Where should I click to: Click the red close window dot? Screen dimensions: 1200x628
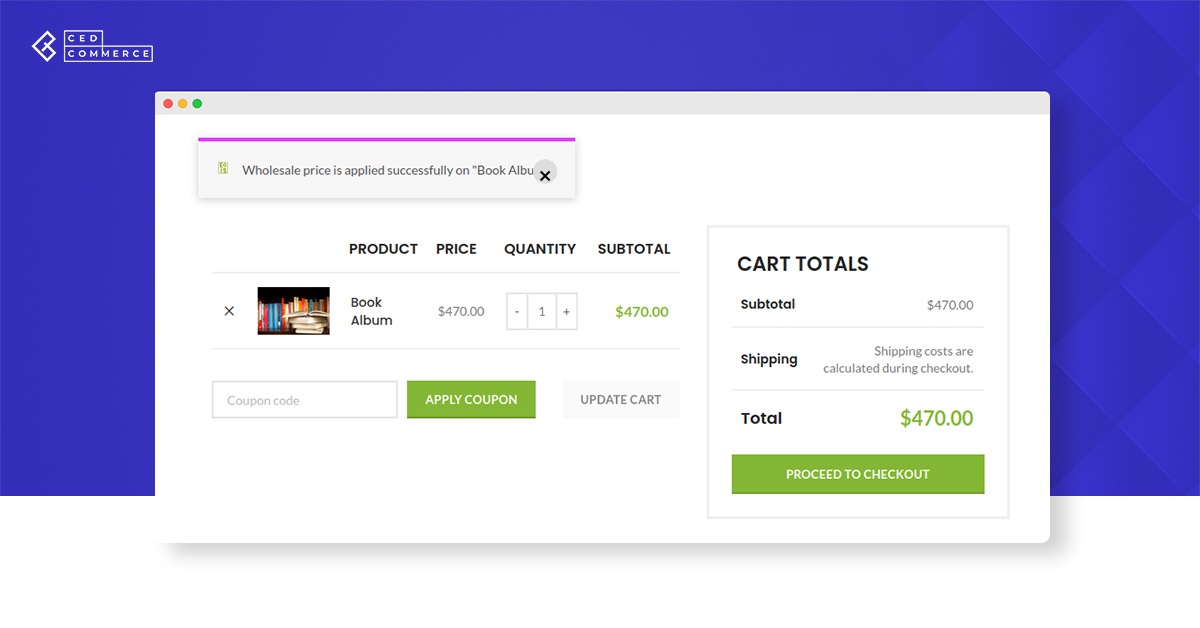coord(168,104)
